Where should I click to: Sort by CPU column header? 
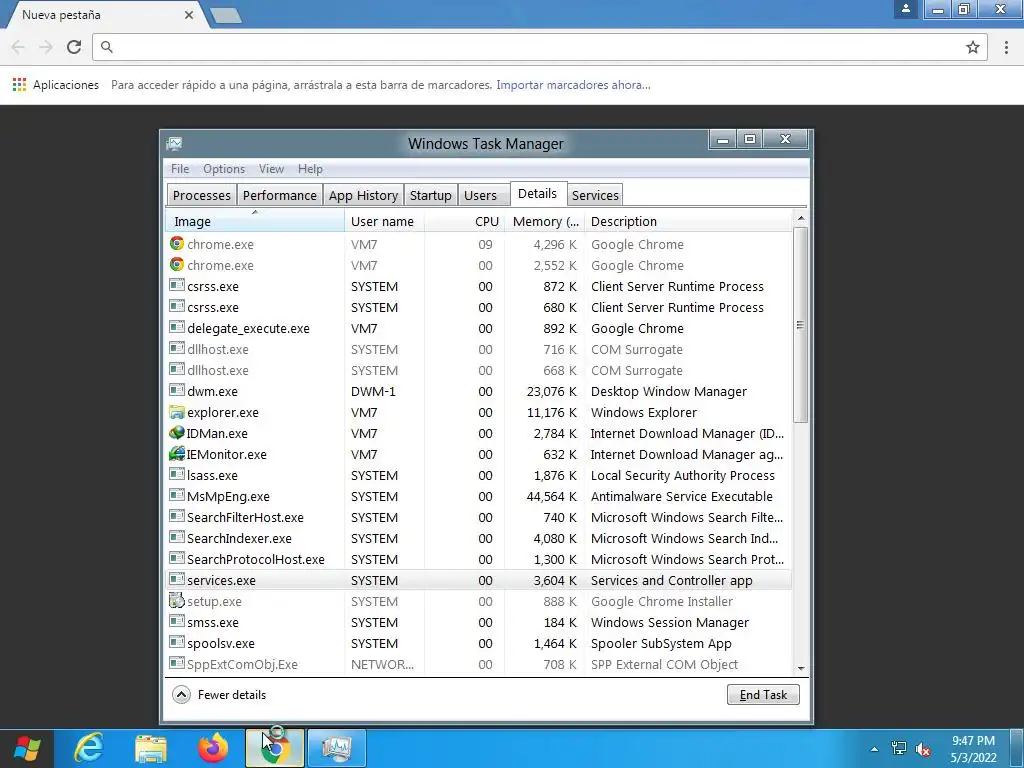click(x=464, y=221)
